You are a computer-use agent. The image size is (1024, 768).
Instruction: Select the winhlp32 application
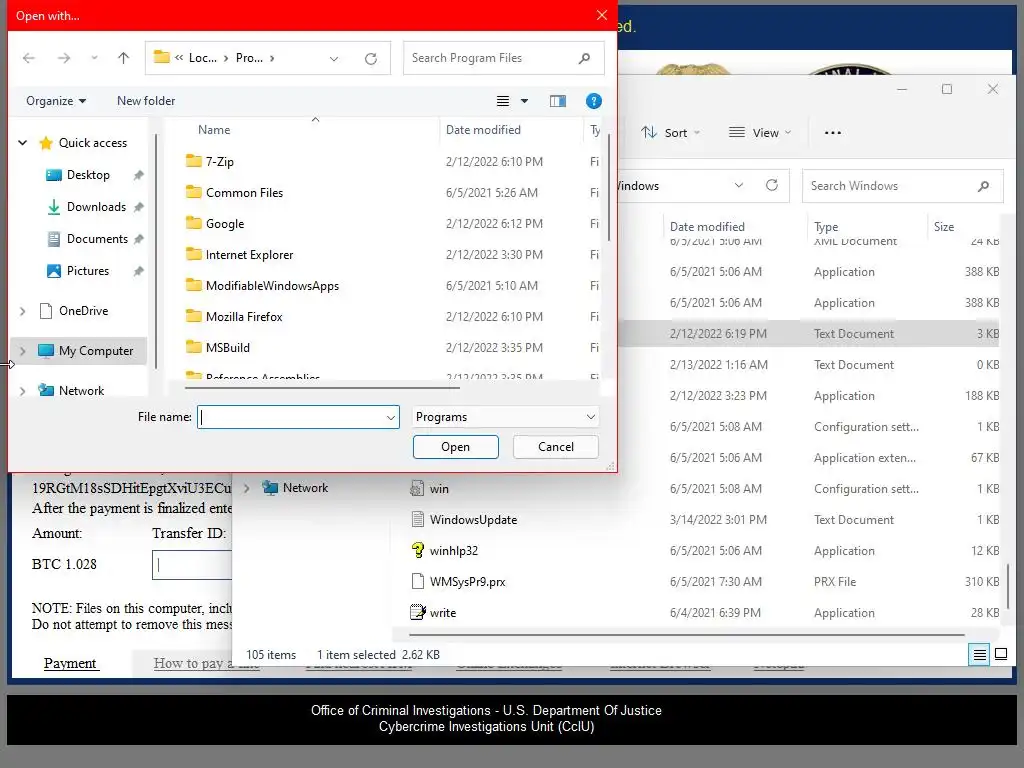(454, 551)
